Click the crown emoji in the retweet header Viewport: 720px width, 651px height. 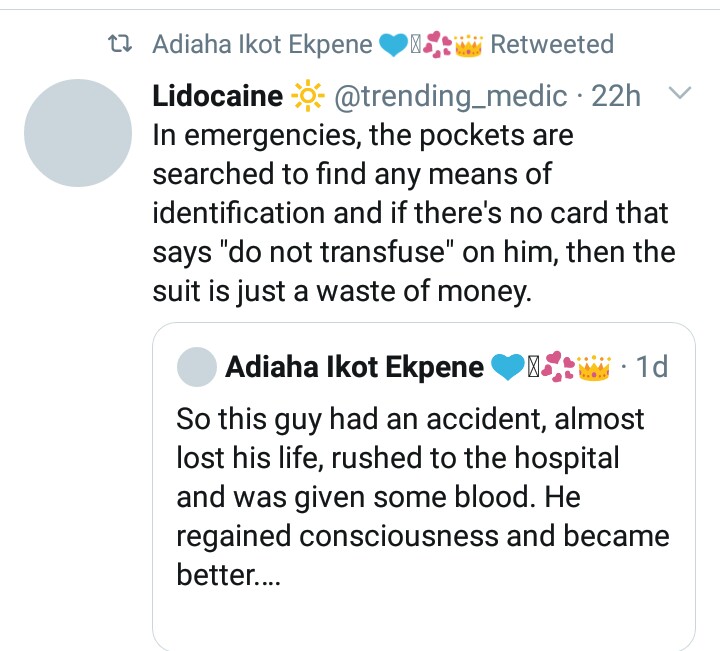[x=467, y=45]
